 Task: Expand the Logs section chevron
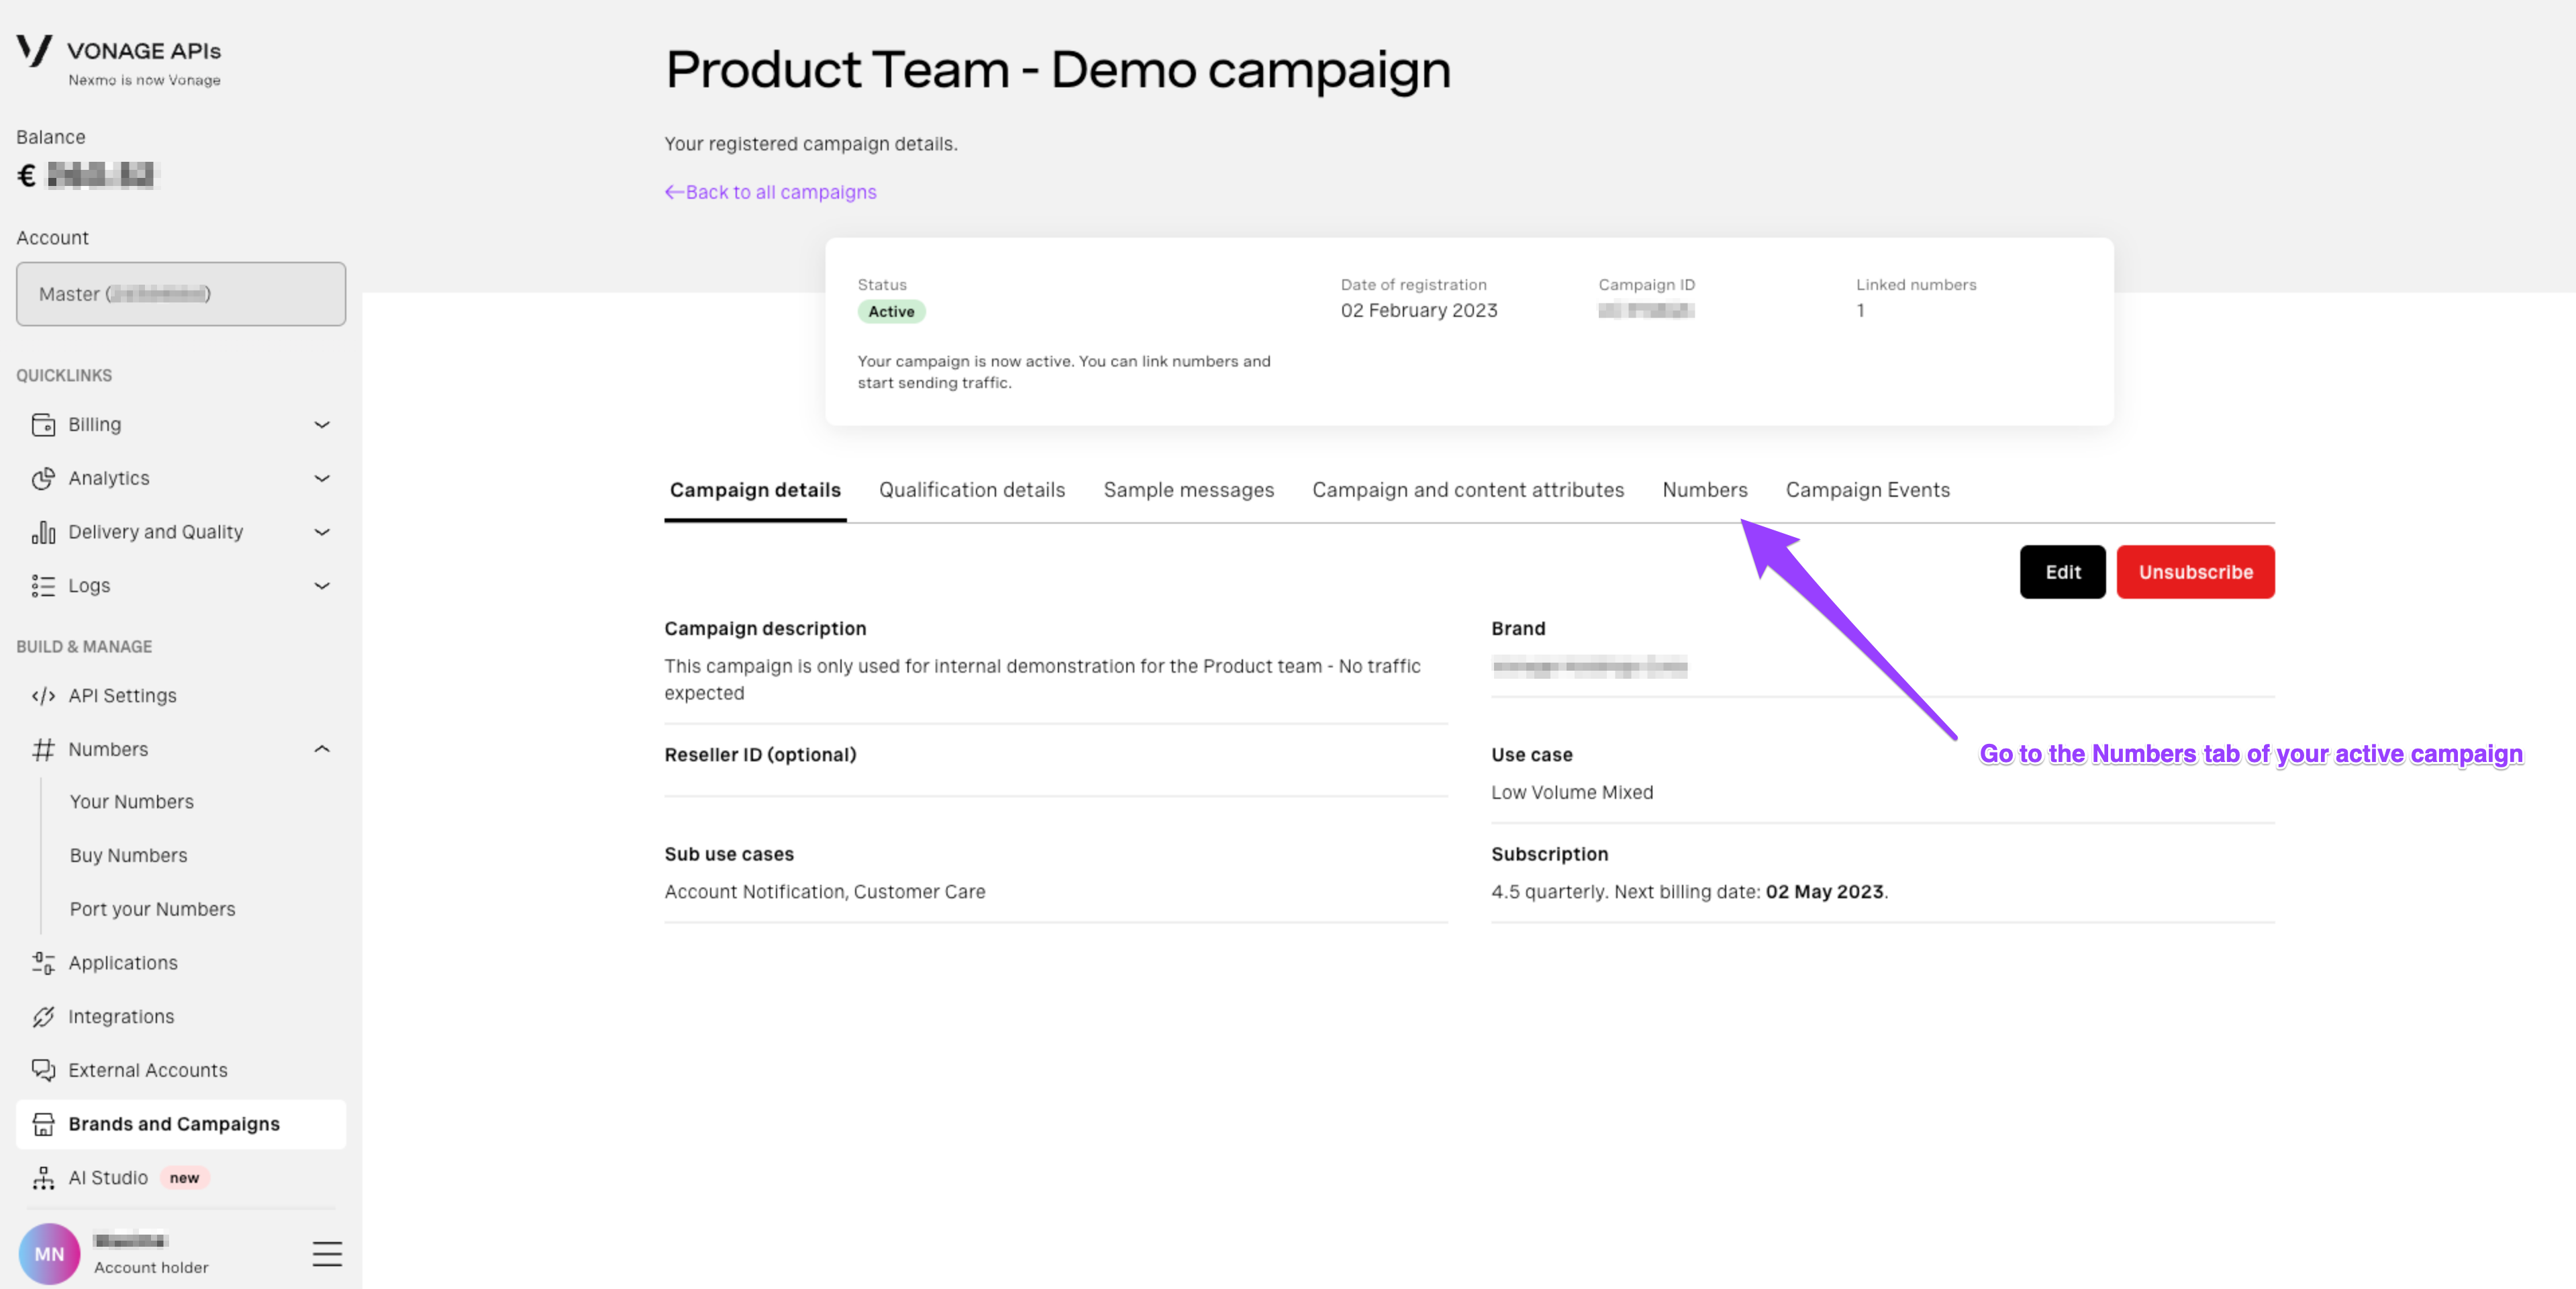[322, 586]
